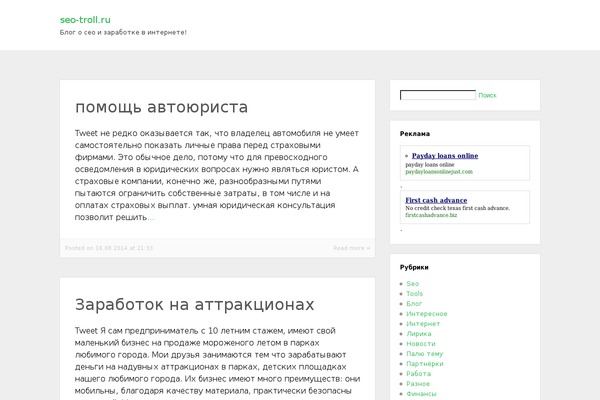Image resolution: width=600 pixels, height=400 pixels.
Task: Open the Лирика category
Action: [x=419, y=333]
